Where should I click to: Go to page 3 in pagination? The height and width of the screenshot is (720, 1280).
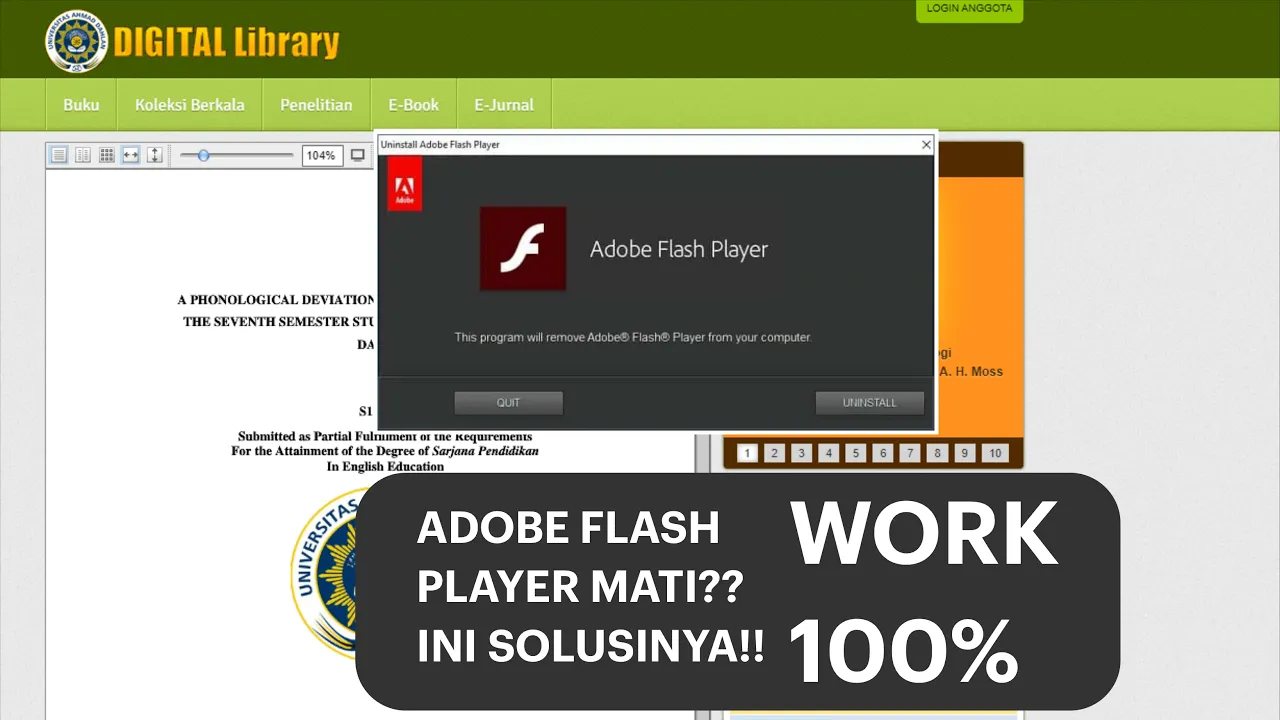801,453
